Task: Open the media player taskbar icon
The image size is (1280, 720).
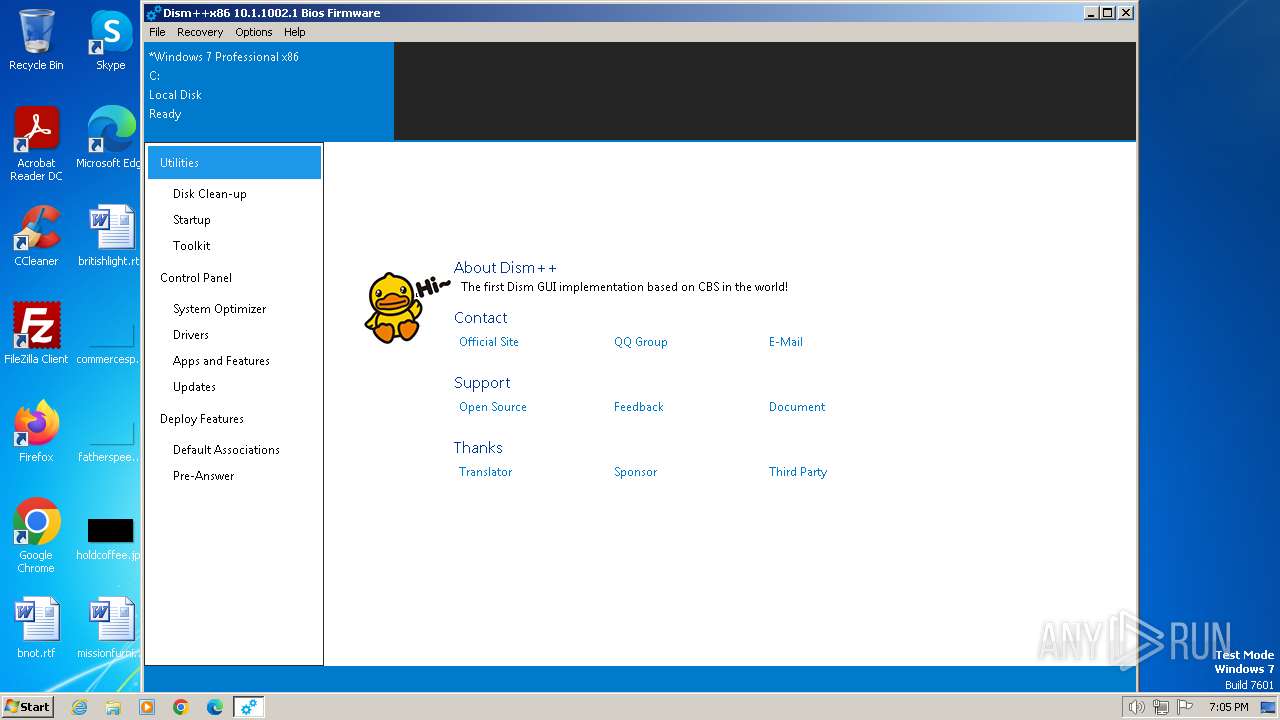Action: (147, 707)
